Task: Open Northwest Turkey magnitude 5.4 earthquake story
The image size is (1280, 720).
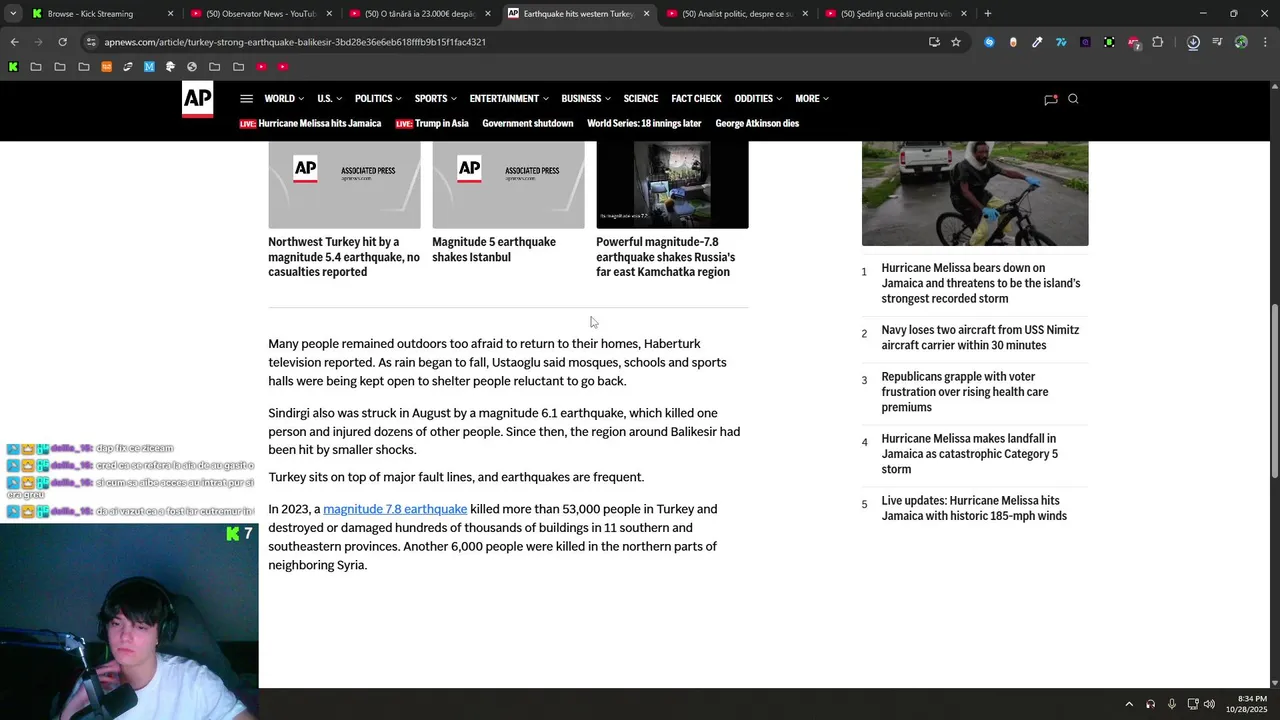Action: click(344, 257)
